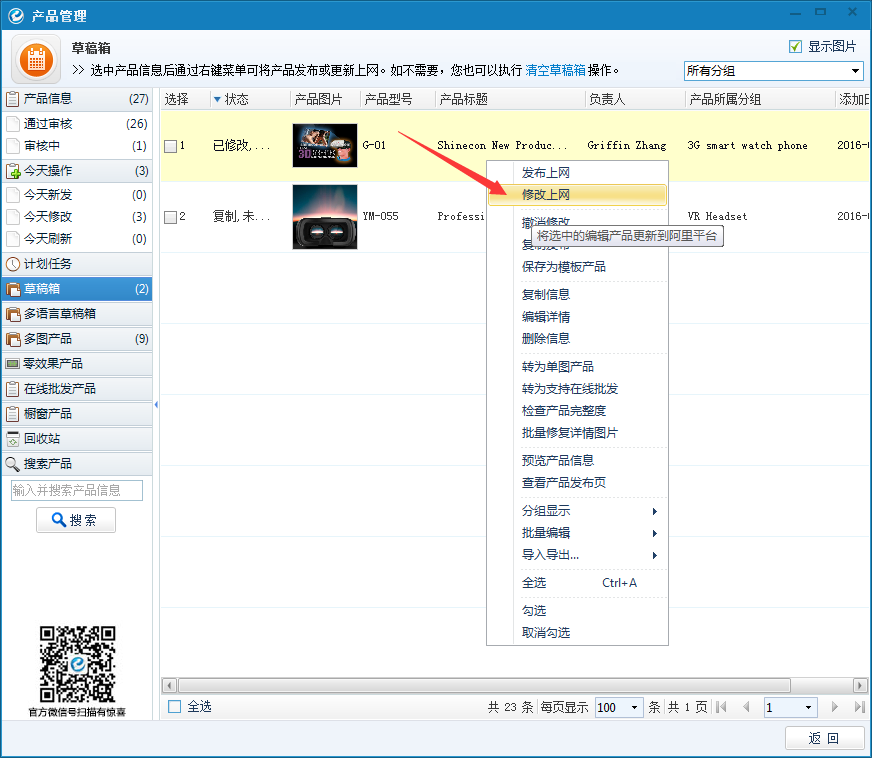Open 计划任务 clock icon section
Screen dimensions: 872x758
click(x=13, y=264)
